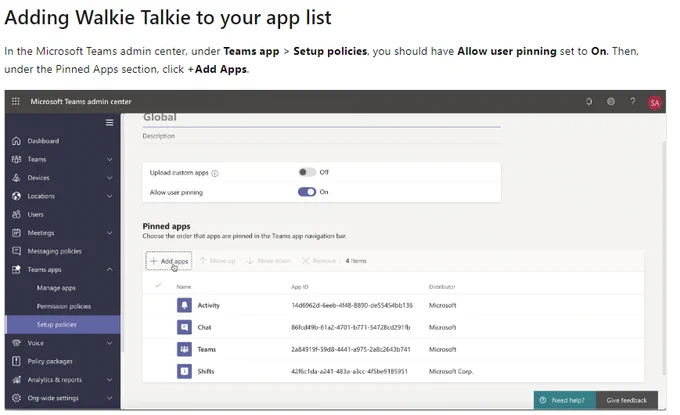Expand the Analytics & reports chevron
Image resolution: width=680 pixels, height=415 pixels.
(110, 379)
